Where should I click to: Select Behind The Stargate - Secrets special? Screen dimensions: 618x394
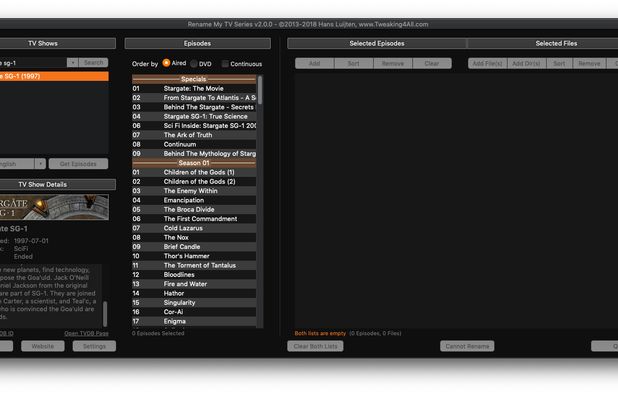click(x=194, y=107)
